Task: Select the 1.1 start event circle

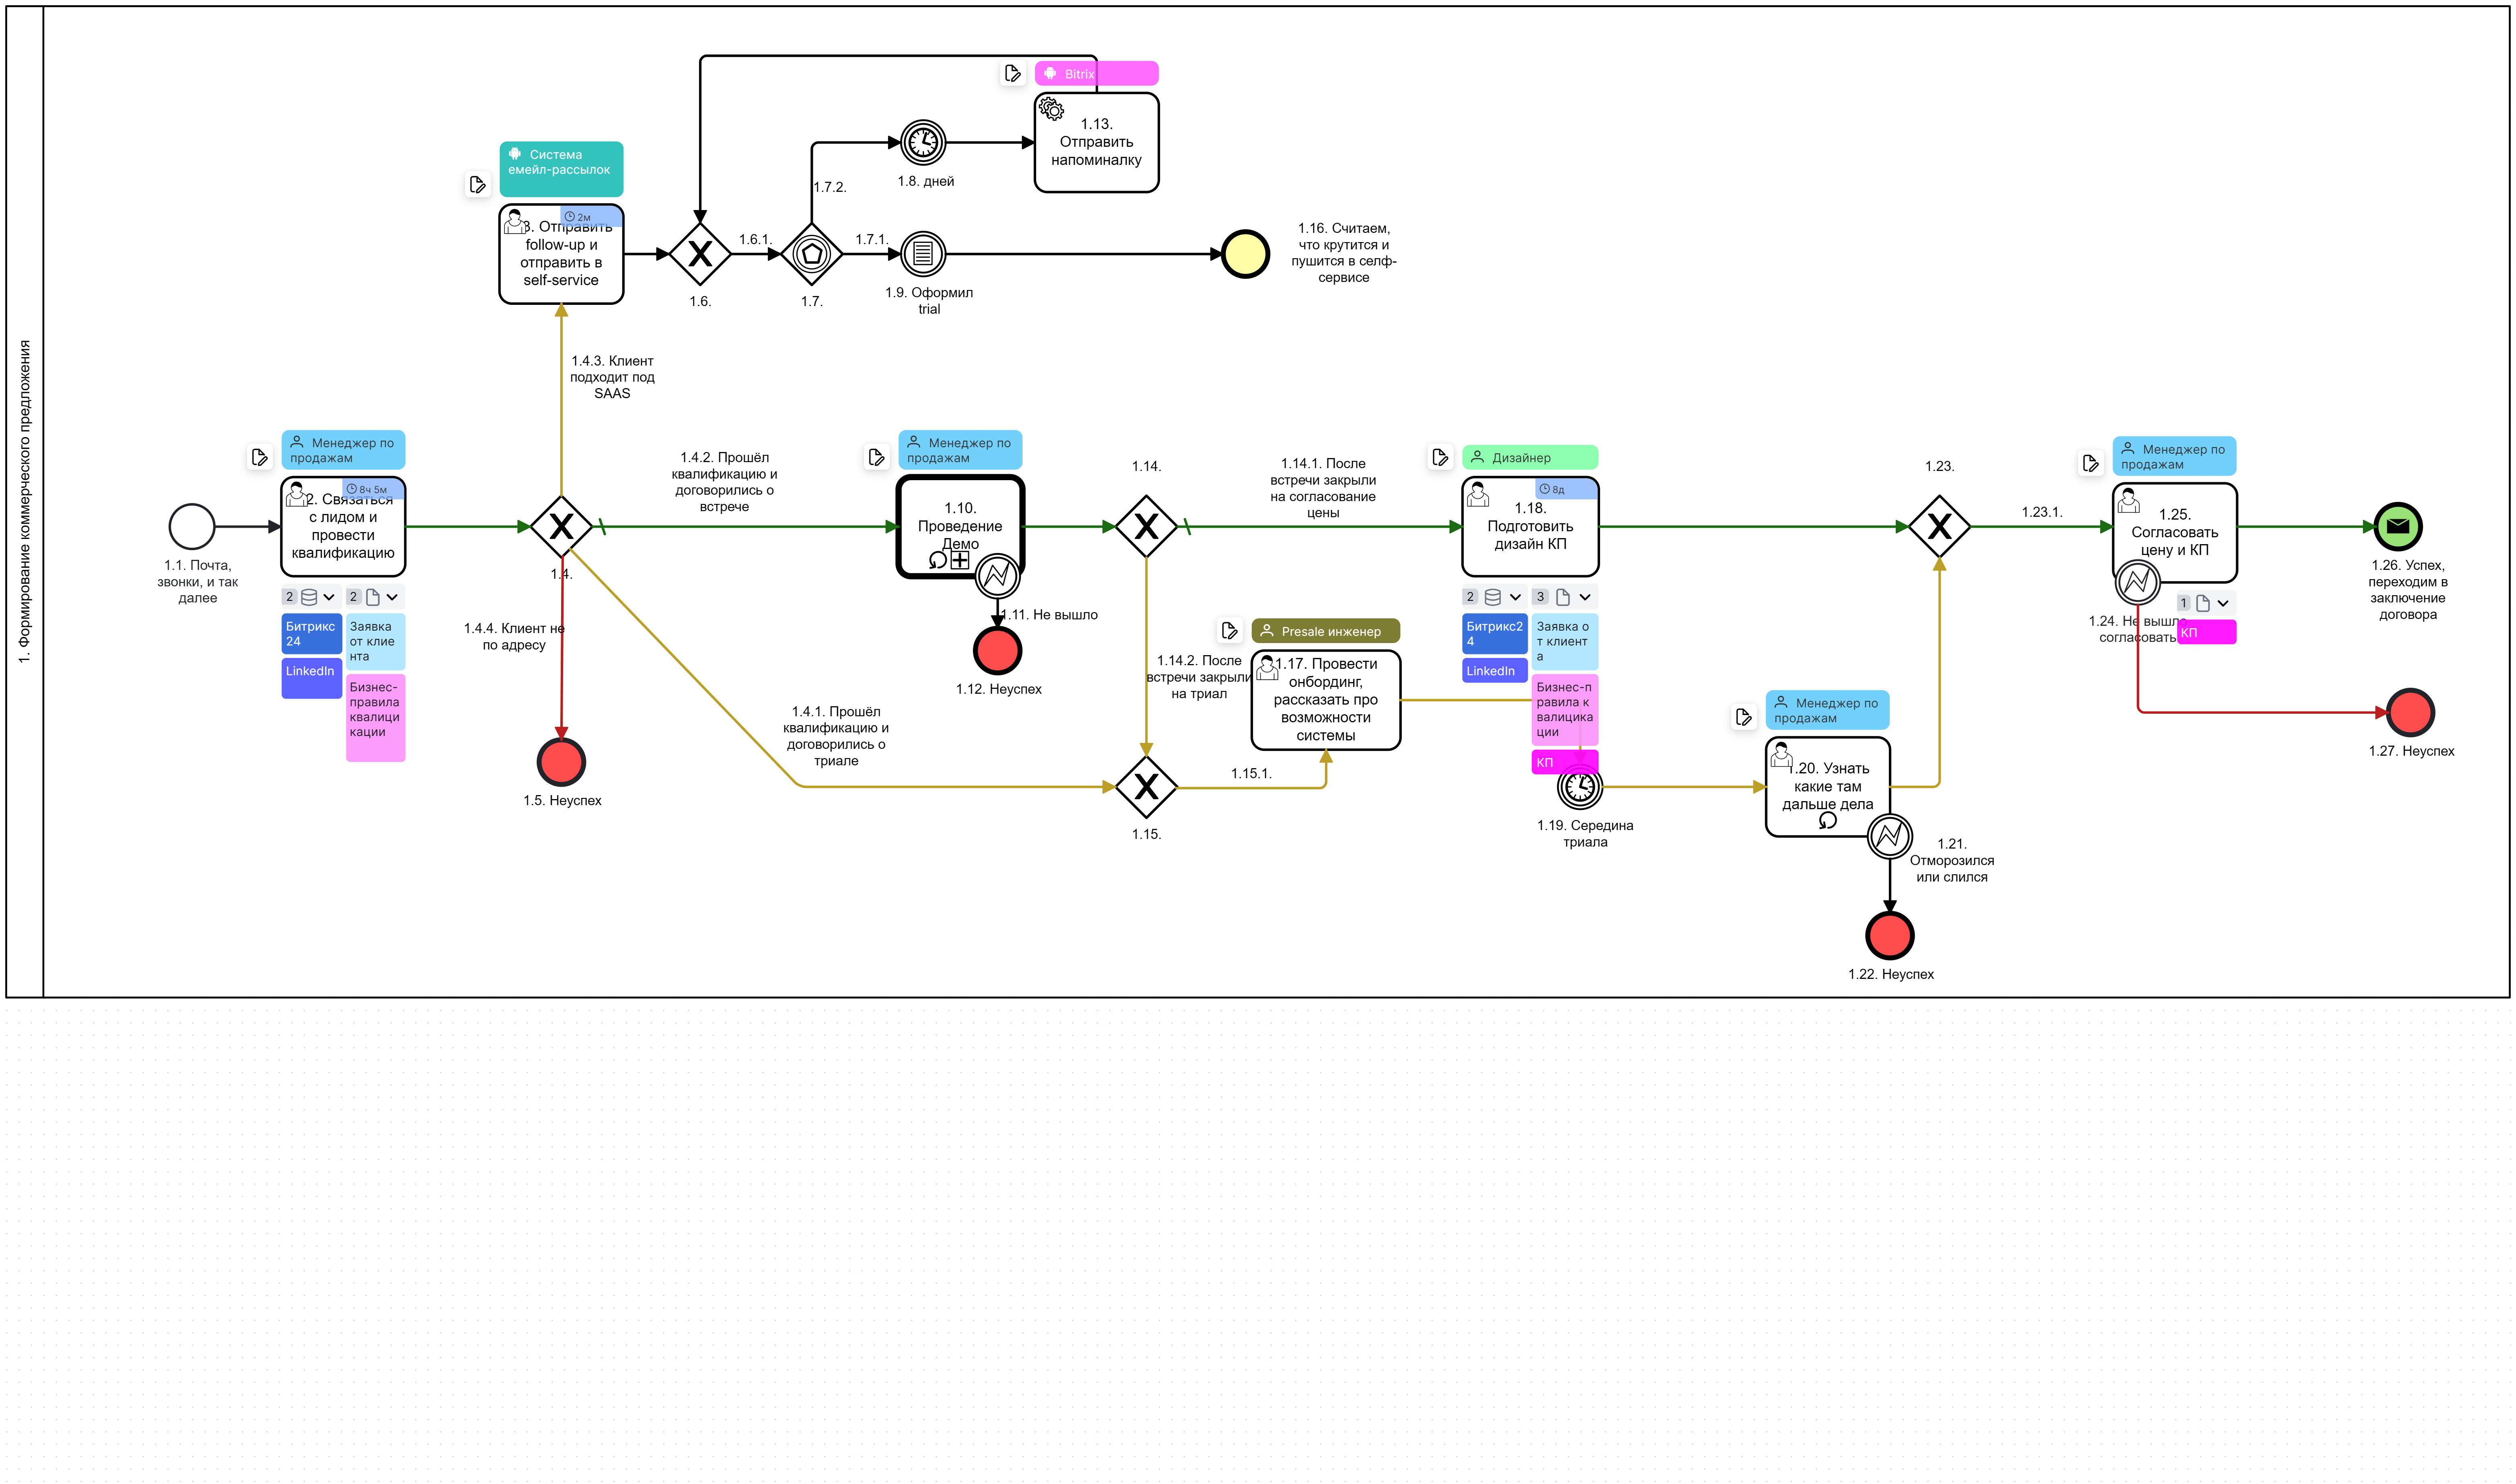Action: pyautogui.click(x=192, y=526)
